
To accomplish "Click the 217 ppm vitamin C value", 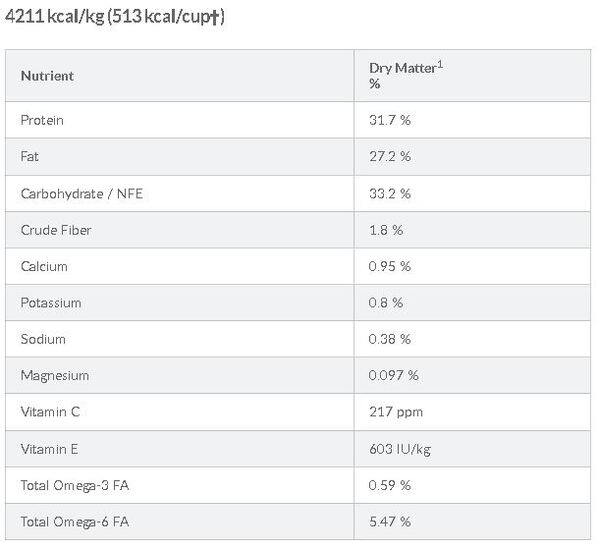I will [x=396, y=412].
